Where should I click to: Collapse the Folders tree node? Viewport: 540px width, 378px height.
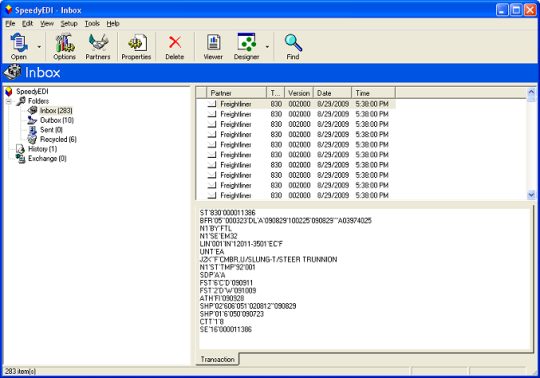[x=9, y=101]
